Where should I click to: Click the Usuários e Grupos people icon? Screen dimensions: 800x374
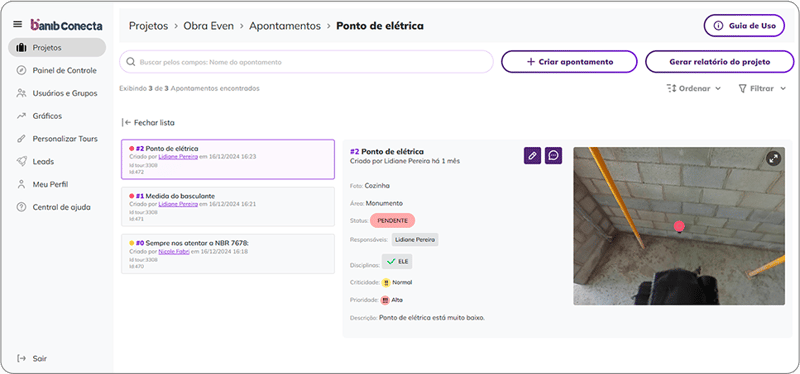(x=21, y=93)
